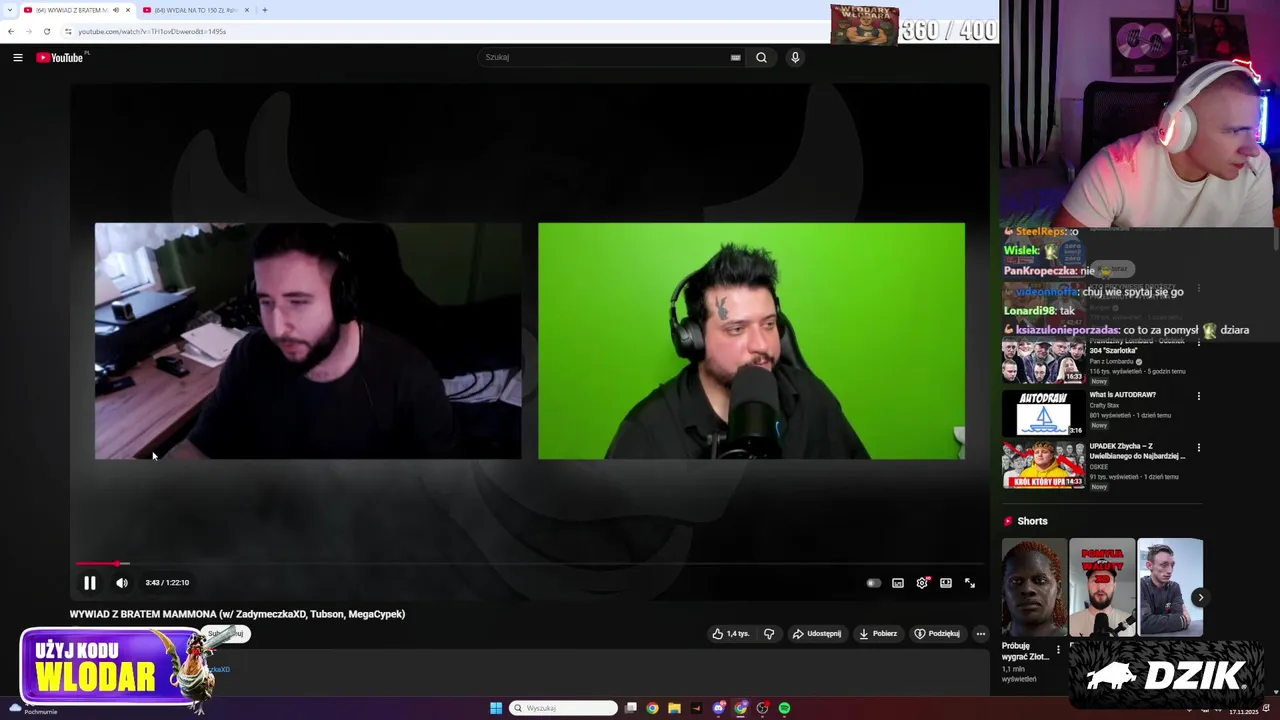
Task: Click the Podziękuj thanks button
Action: coord(937,633)
